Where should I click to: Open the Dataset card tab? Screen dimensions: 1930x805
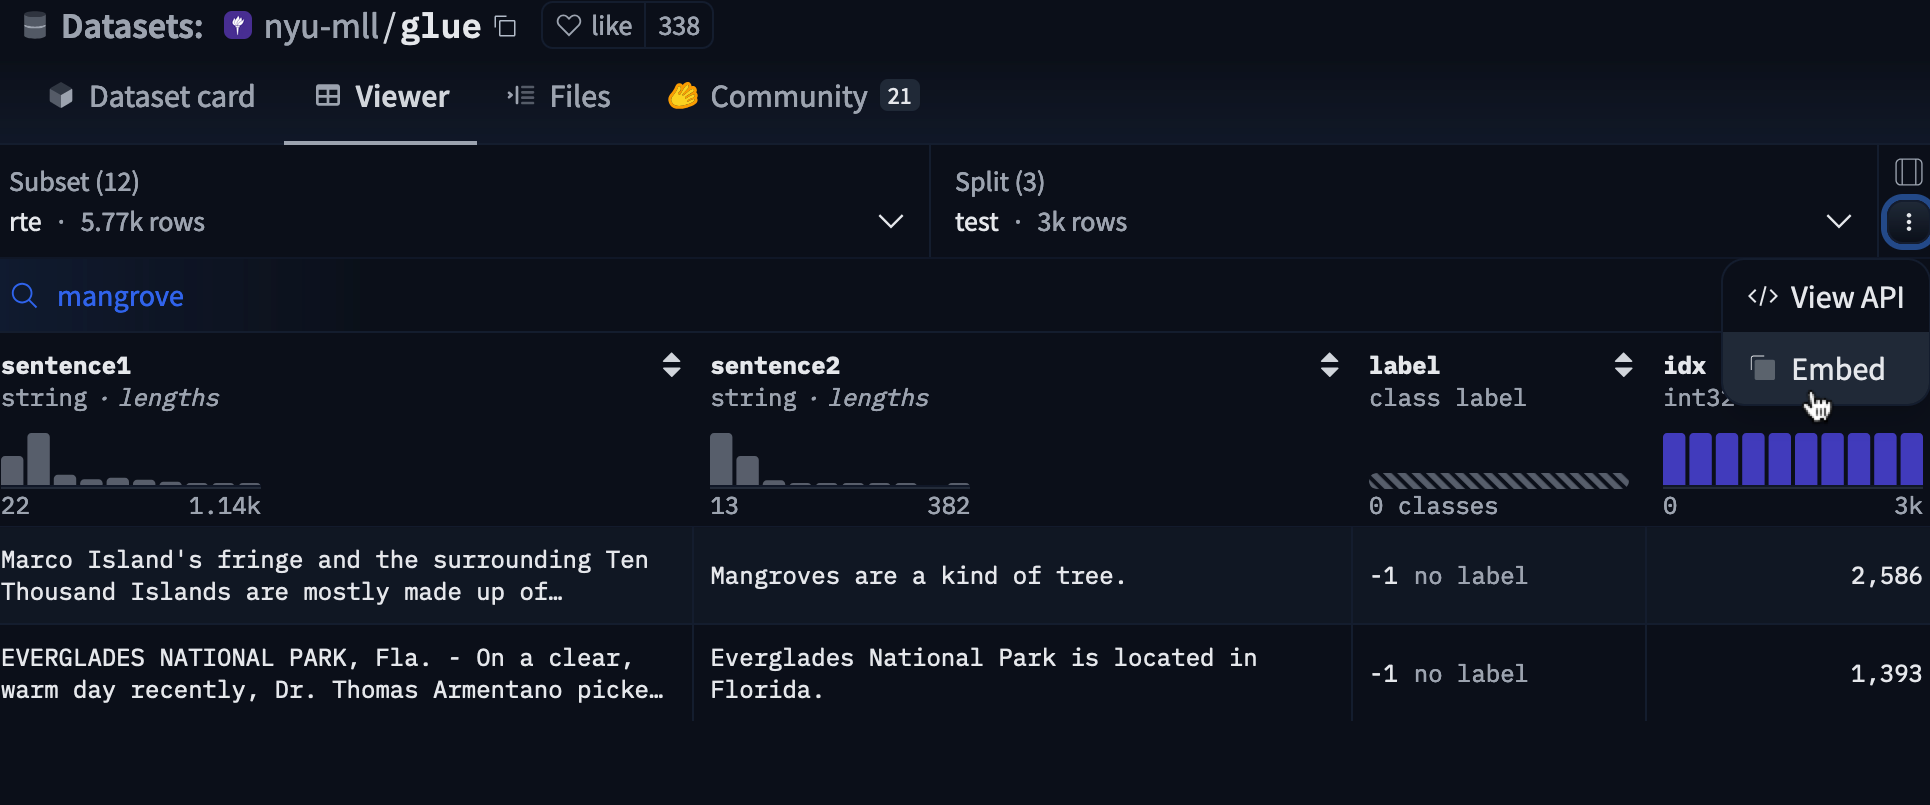[152, 96]
